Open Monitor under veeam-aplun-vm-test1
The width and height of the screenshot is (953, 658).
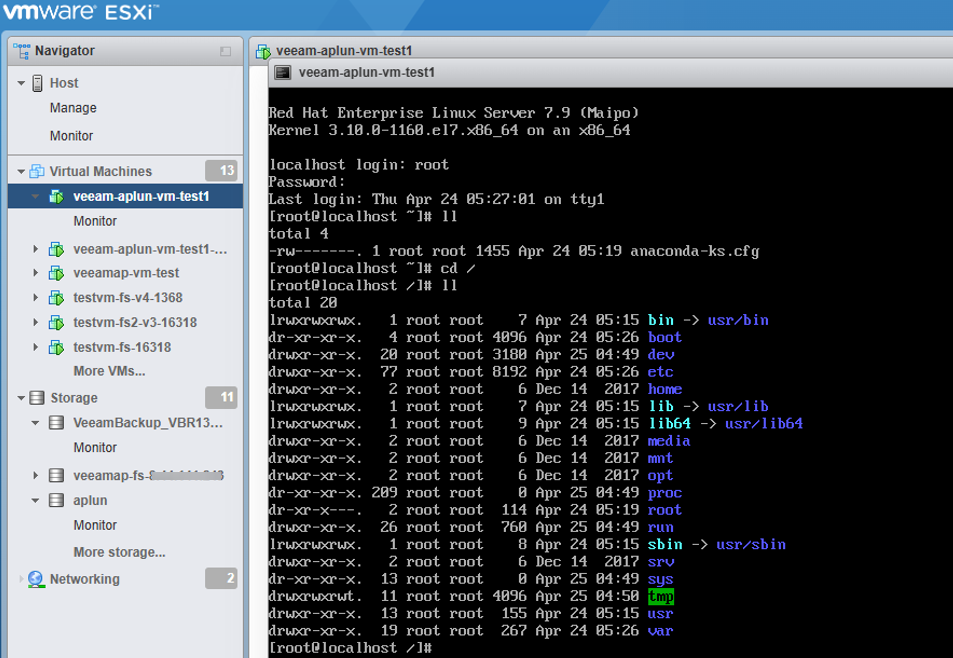pos(95,221)
